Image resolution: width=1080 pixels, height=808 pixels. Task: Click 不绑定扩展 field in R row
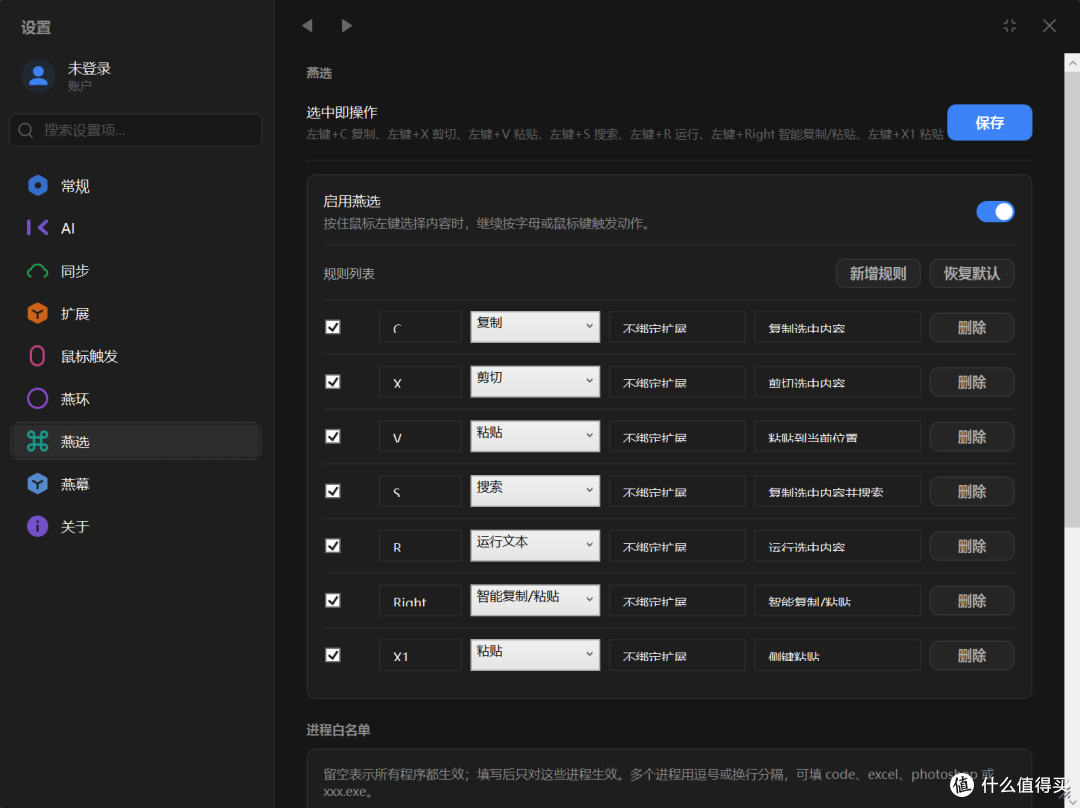point(677,546)
